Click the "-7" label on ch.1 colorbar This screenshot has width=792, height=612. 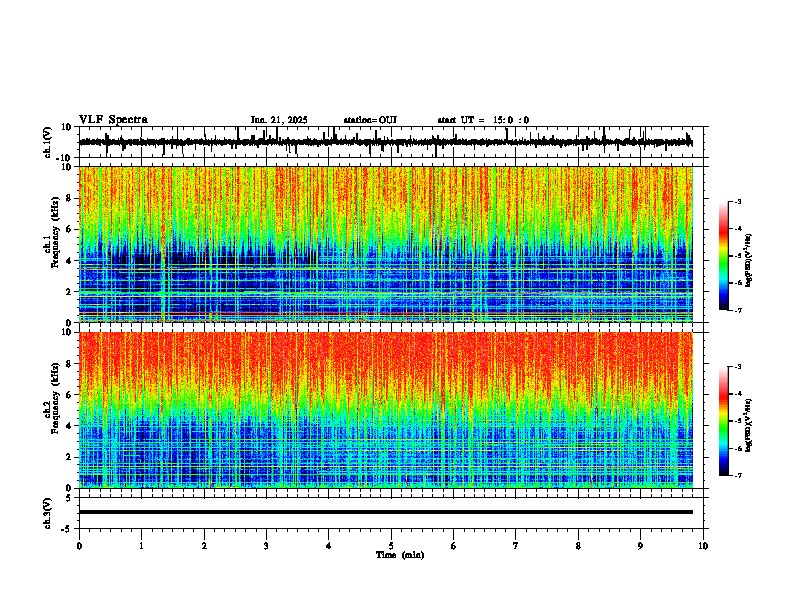tap(738, 310)
